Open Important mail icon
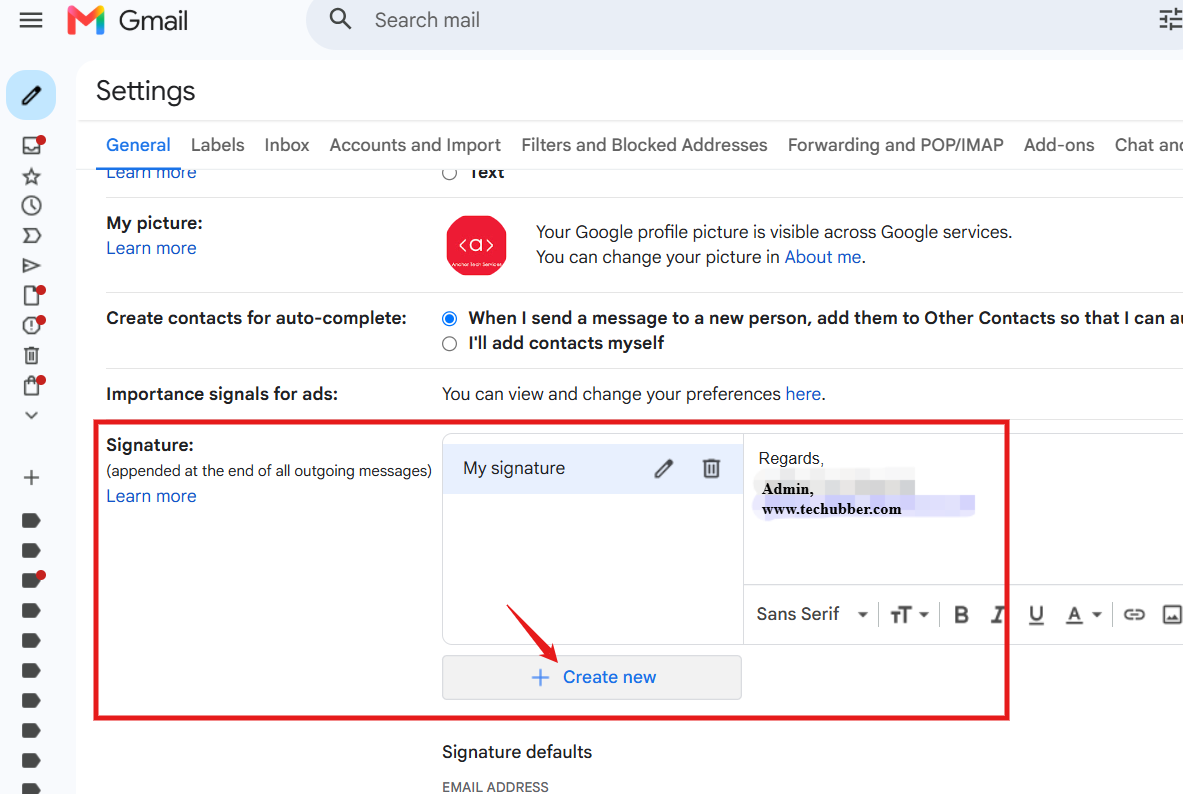Image resolution: width=1183 pixels, height=794 pixels. (x=31, y=235)
